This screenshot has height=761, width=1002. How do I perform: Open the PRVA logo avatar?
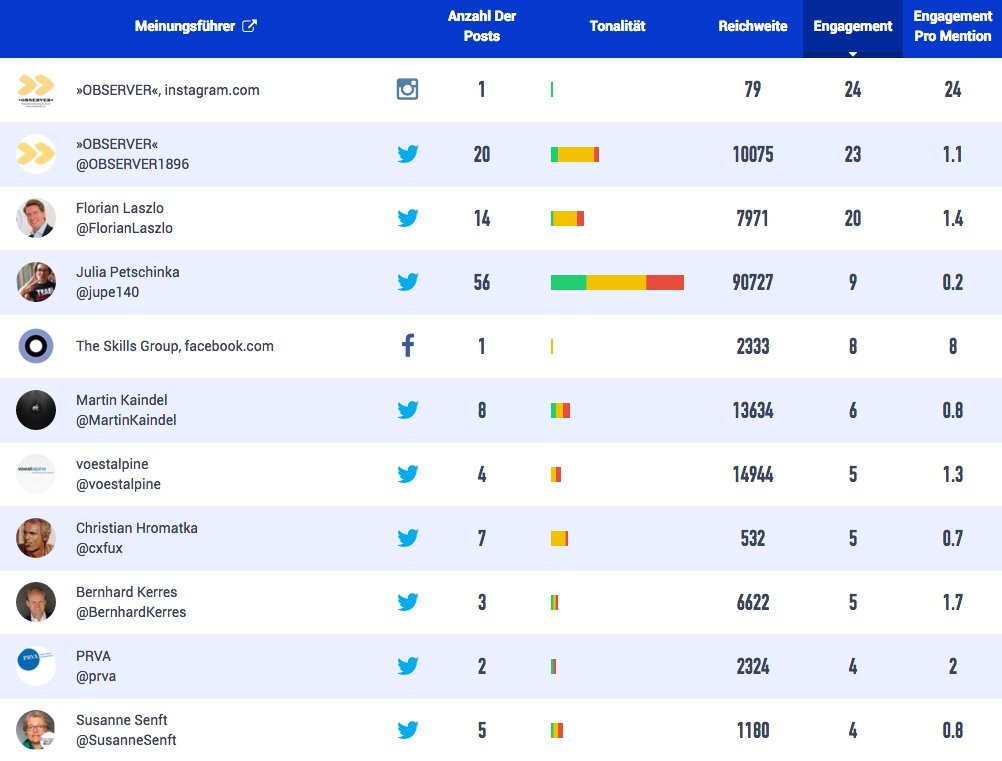click(x=36, y=666)
